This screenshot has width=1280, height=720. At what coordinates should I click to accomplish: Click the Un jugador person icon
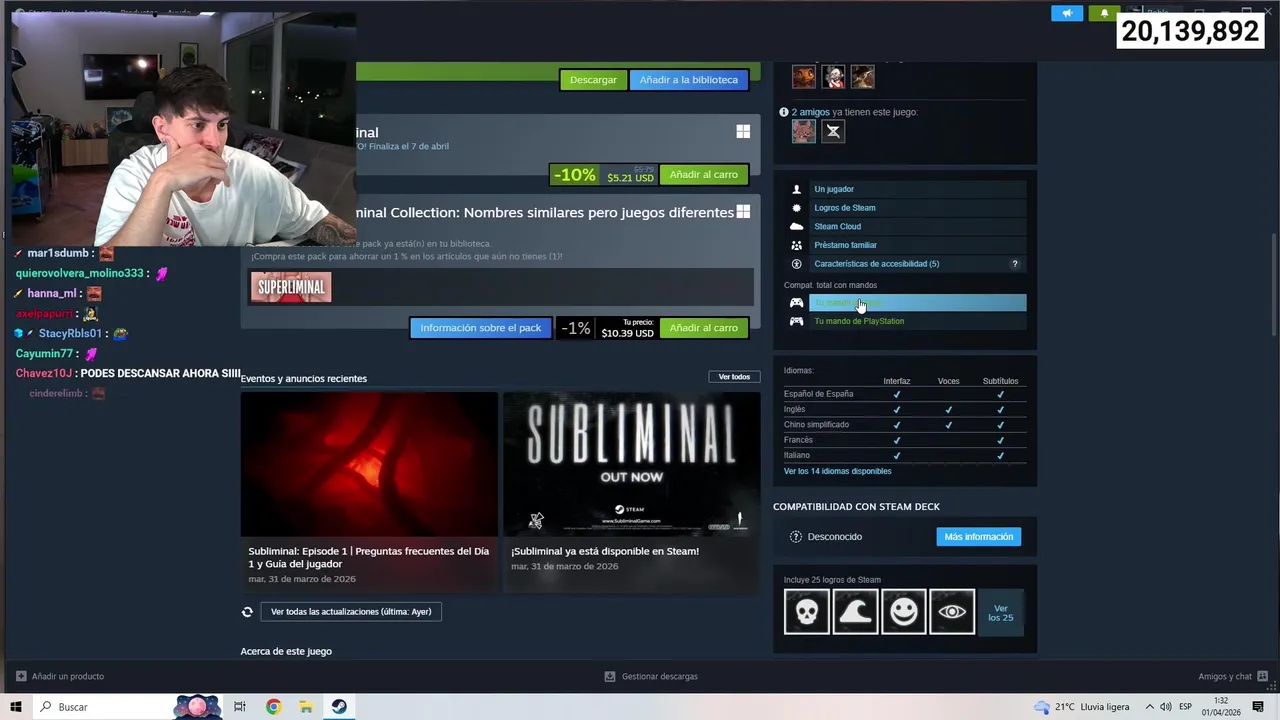click(x=796, y=189)
